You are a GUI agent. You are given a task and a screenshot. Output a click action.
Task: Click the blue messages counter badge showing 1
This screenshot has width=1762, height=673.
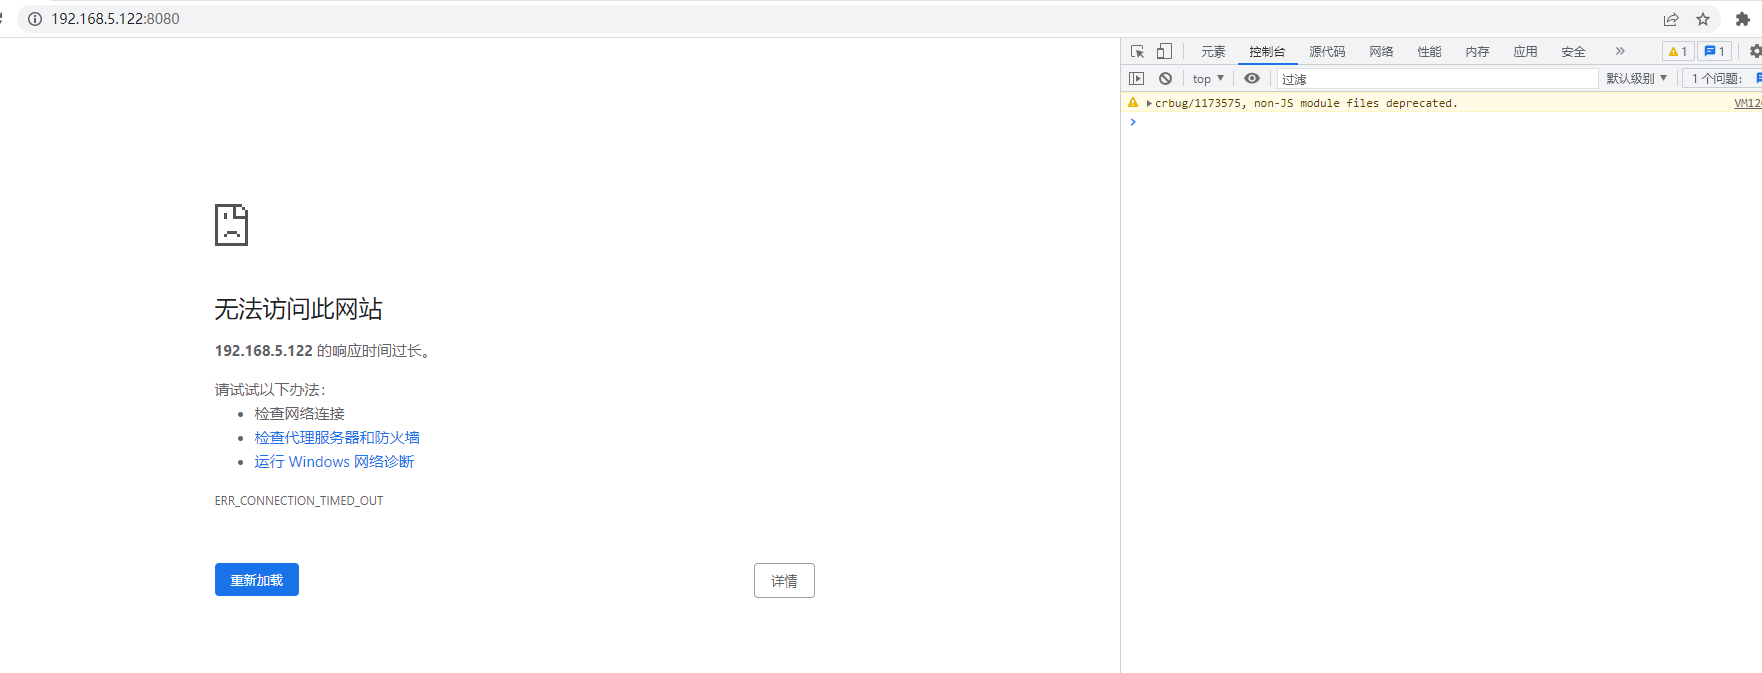pos(1714,51)
